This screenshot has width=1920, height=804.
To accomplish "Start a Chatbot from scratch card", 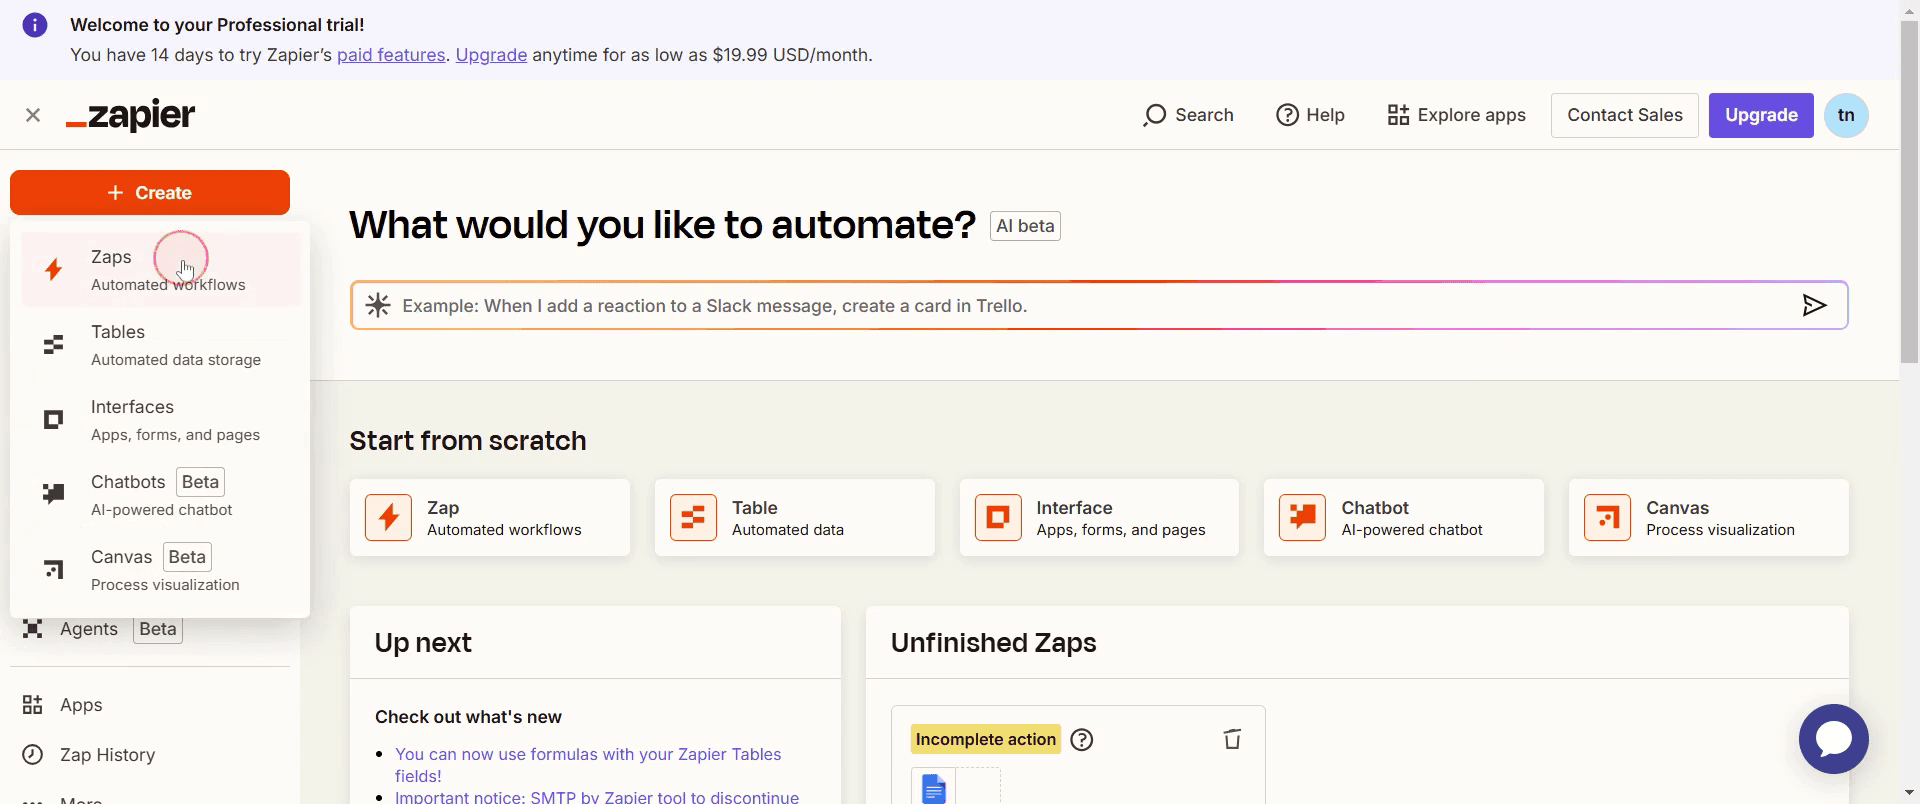I will (x=1404, y=518).
